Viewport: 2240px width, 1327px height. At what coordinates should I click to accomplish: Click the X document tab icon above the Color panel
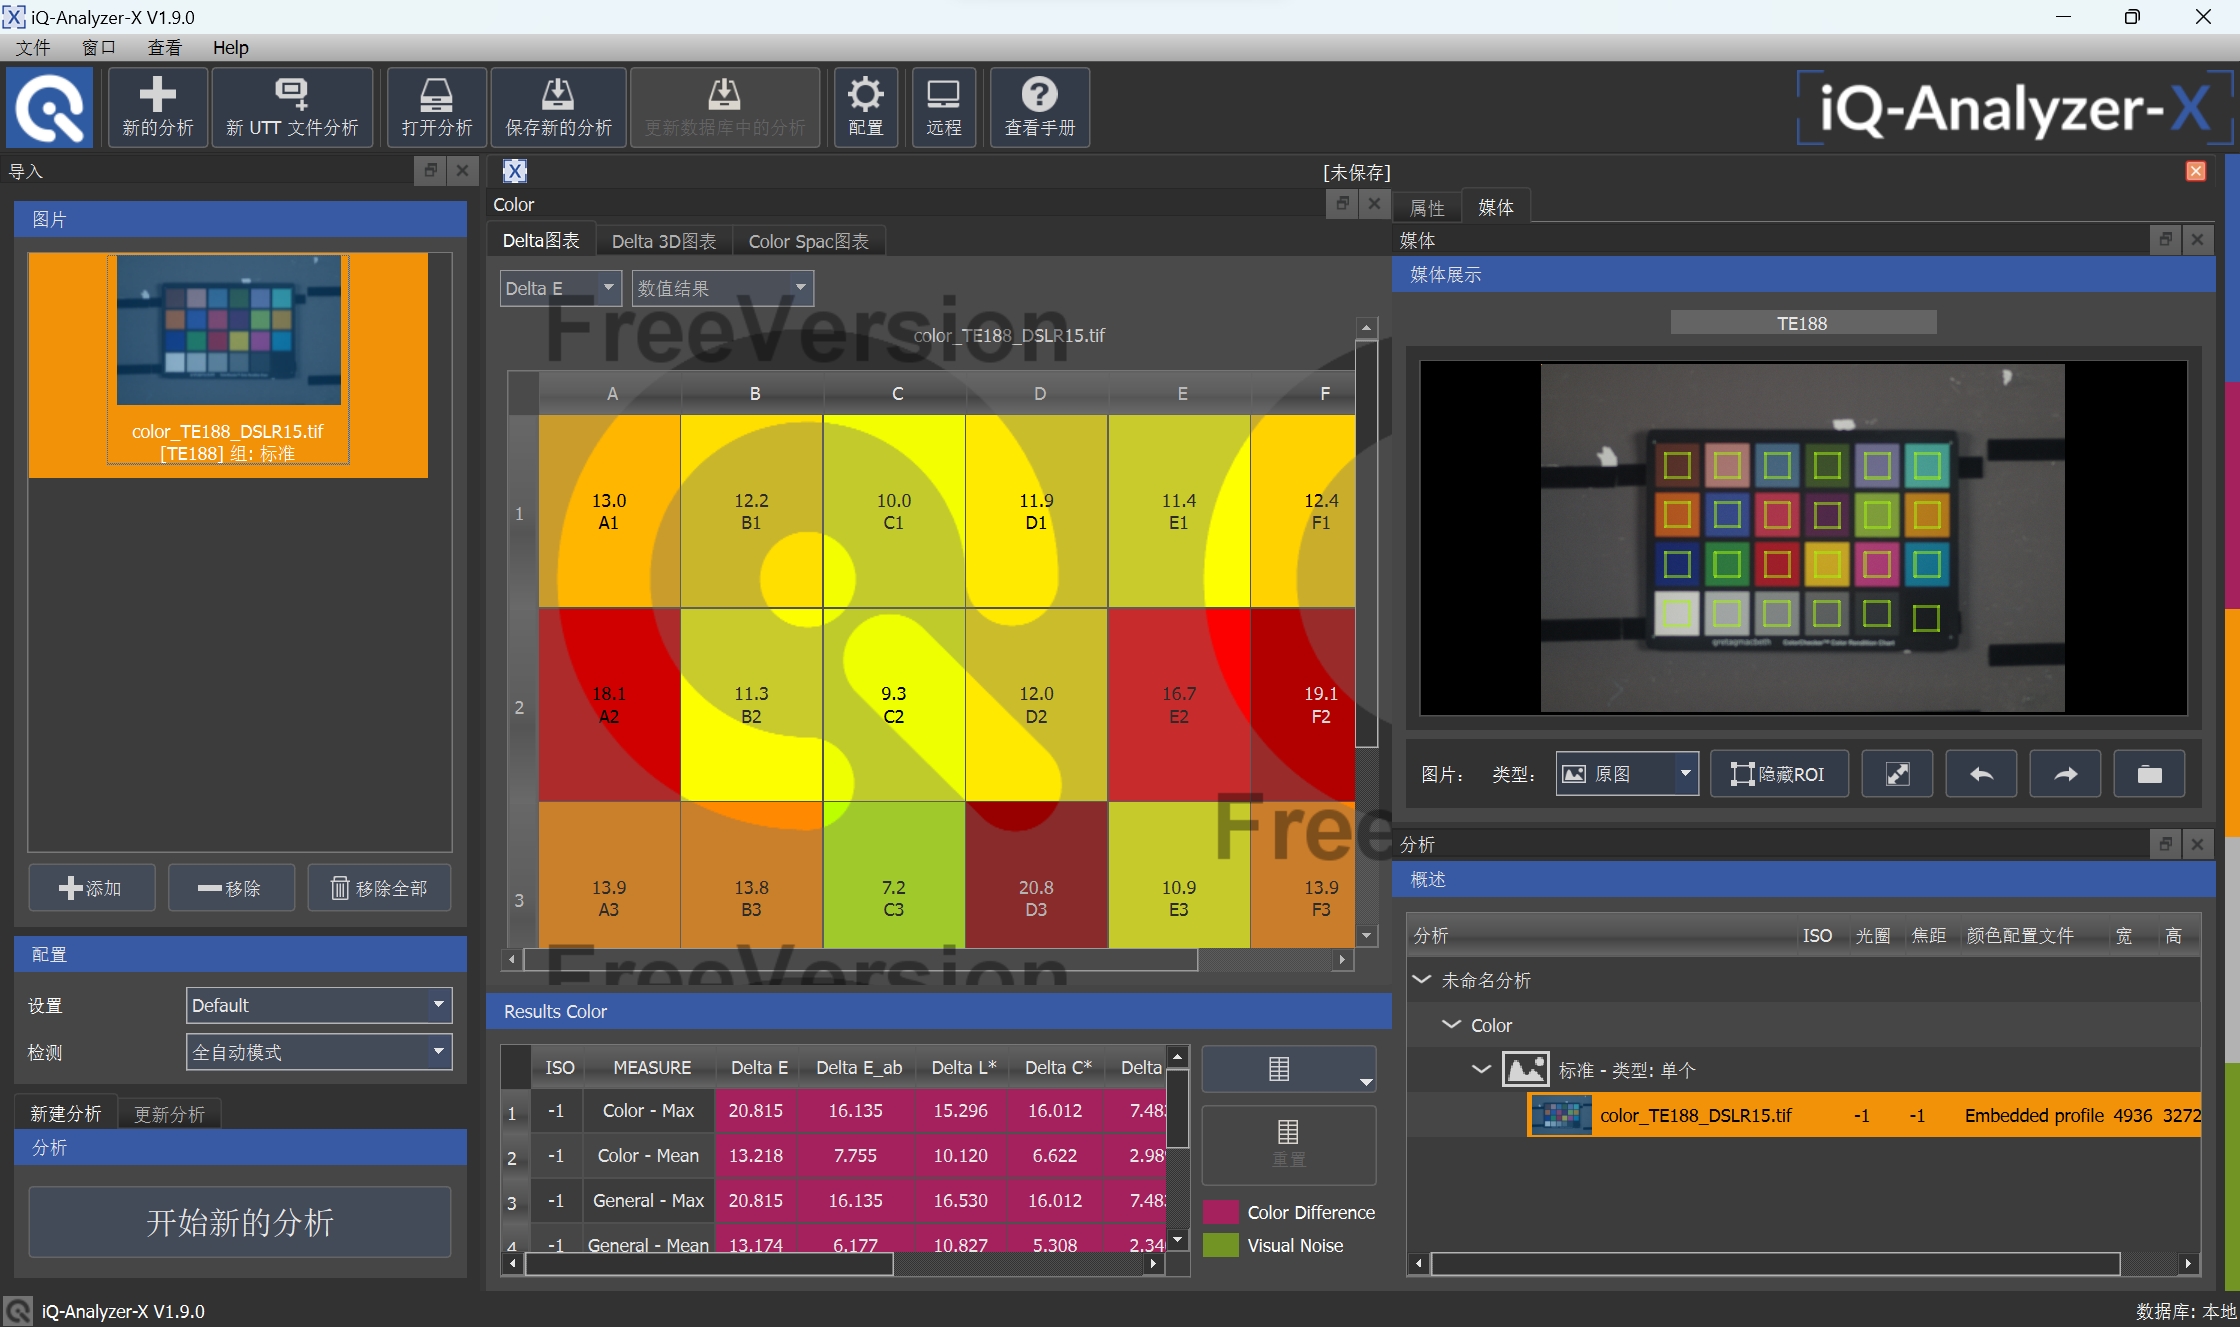point(514,171)
